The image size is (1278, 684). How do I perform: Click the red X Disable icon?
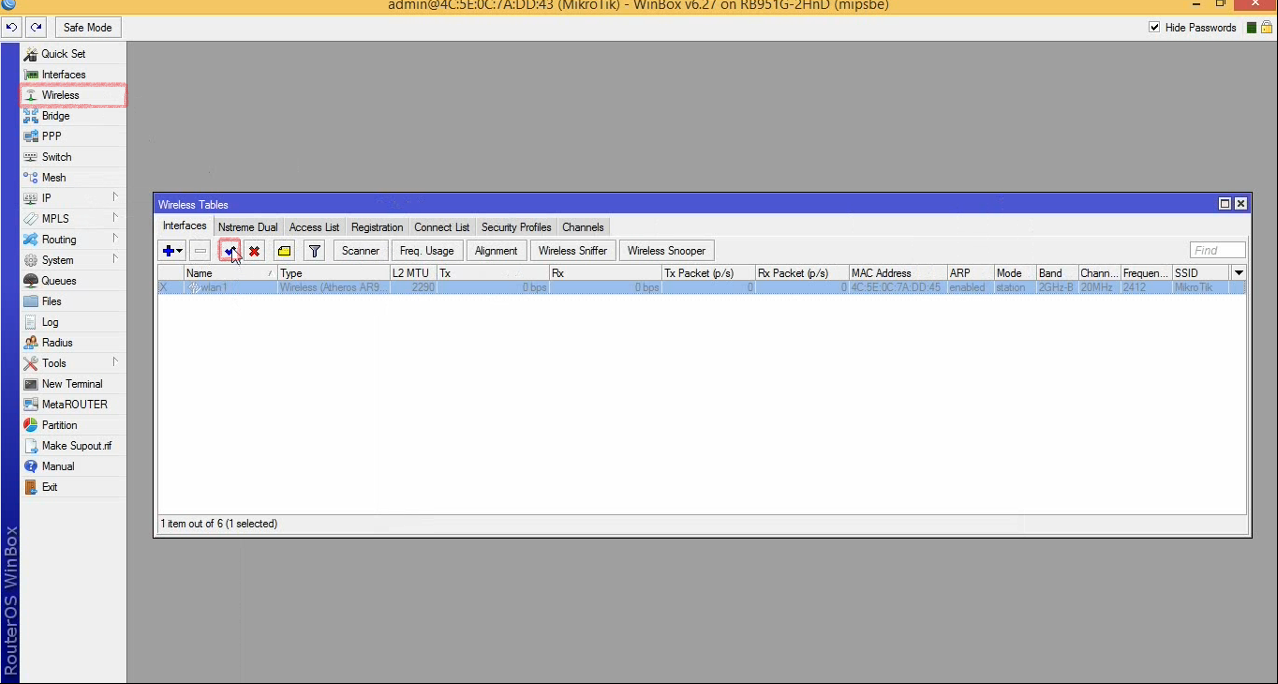pos(254,251)
